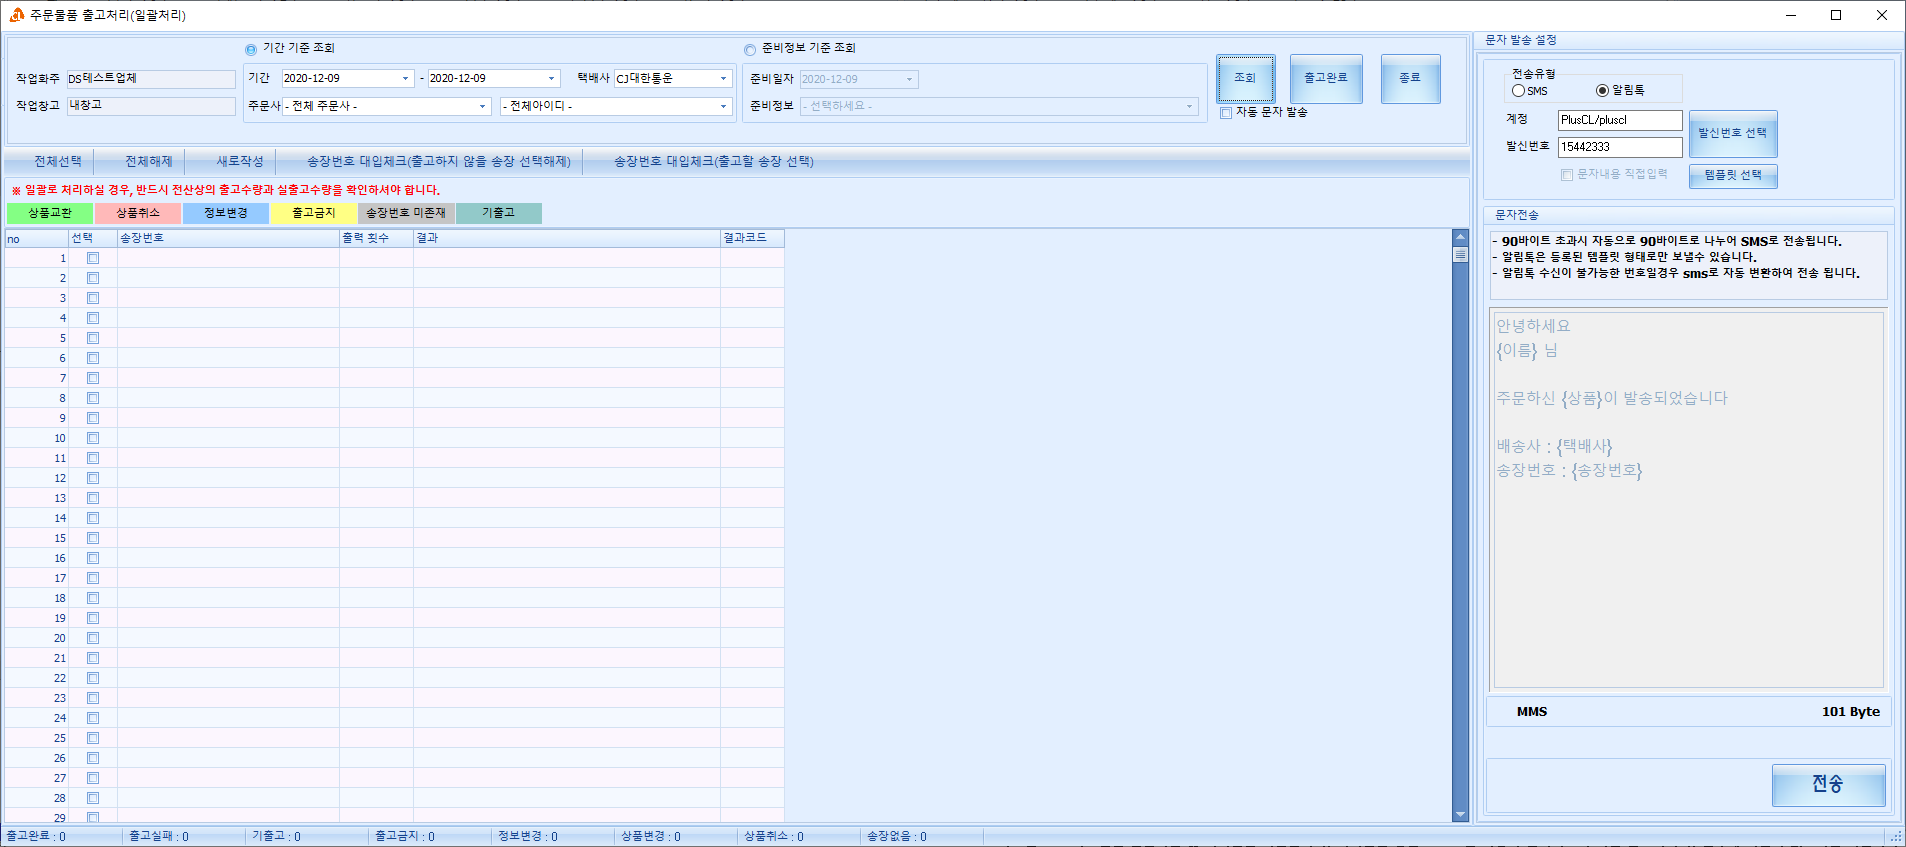Click 템플릿 선택 button
Screen dimensions: 1906x847
[x=1733, y=176]
